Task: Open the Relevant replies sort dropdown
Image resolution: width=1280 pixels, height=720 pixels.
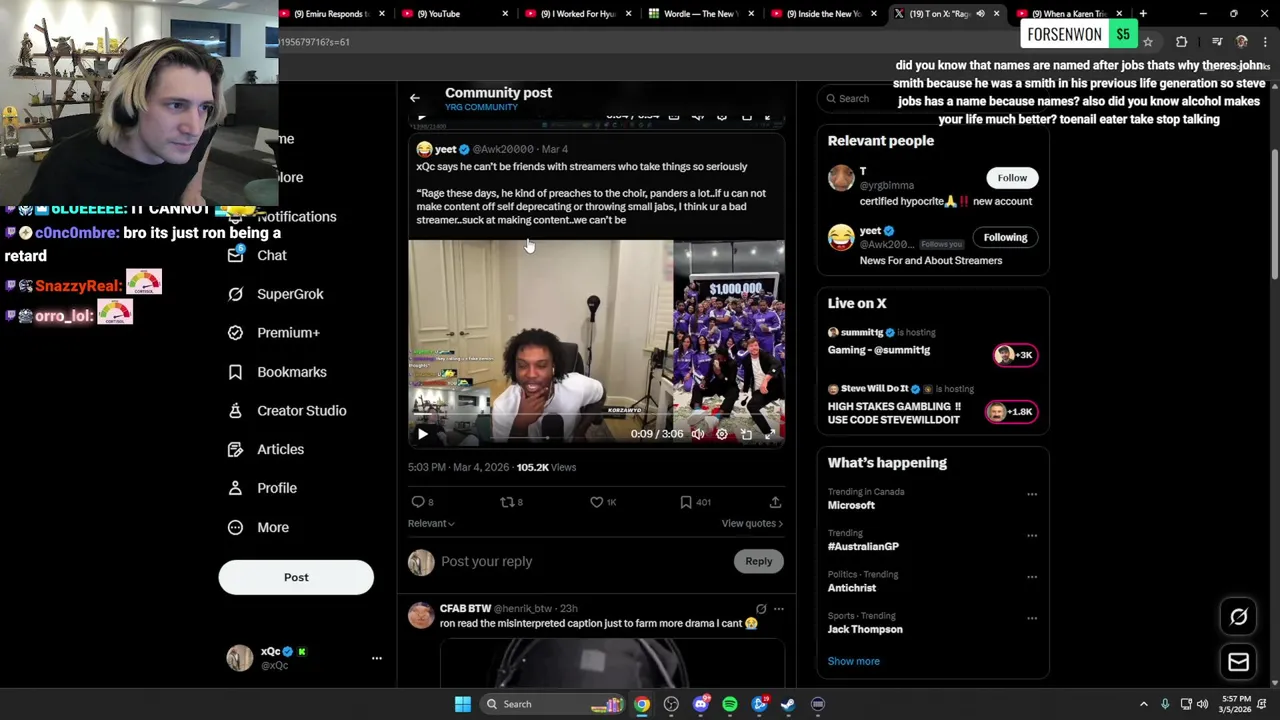Action: coord(431,523)
